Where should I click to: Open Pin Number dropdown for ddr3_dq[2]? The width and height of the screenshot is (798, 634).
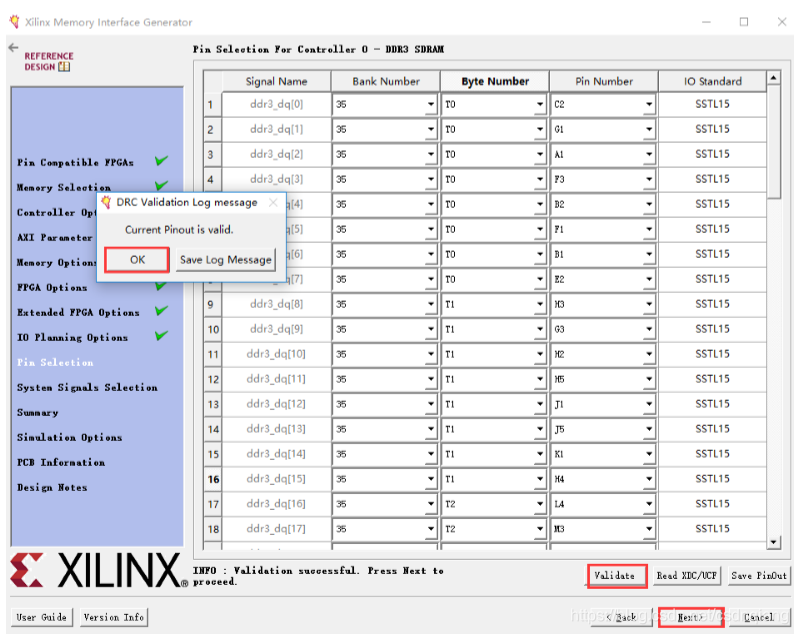click(x=648, y=154)
